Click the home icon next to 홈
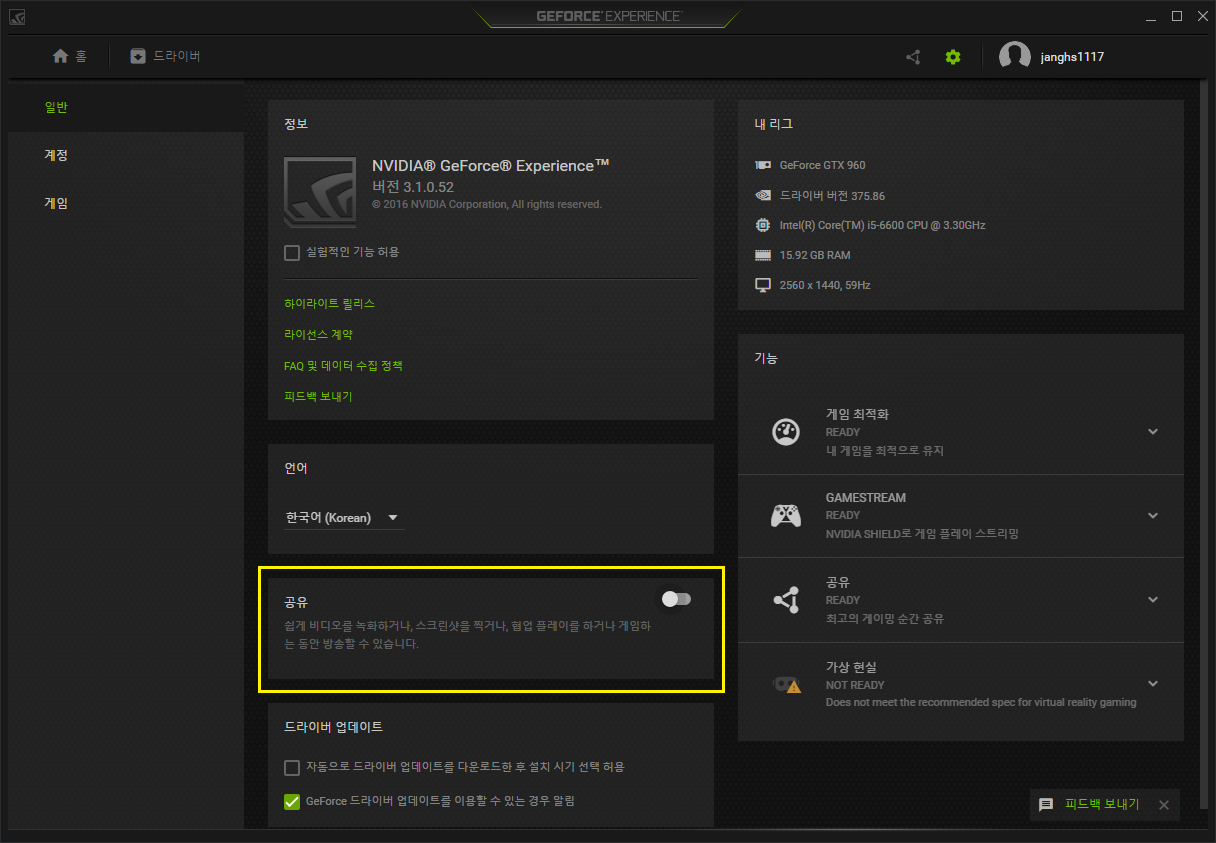Viewport: 1216px width, 843px height. (x=60, y=56)
